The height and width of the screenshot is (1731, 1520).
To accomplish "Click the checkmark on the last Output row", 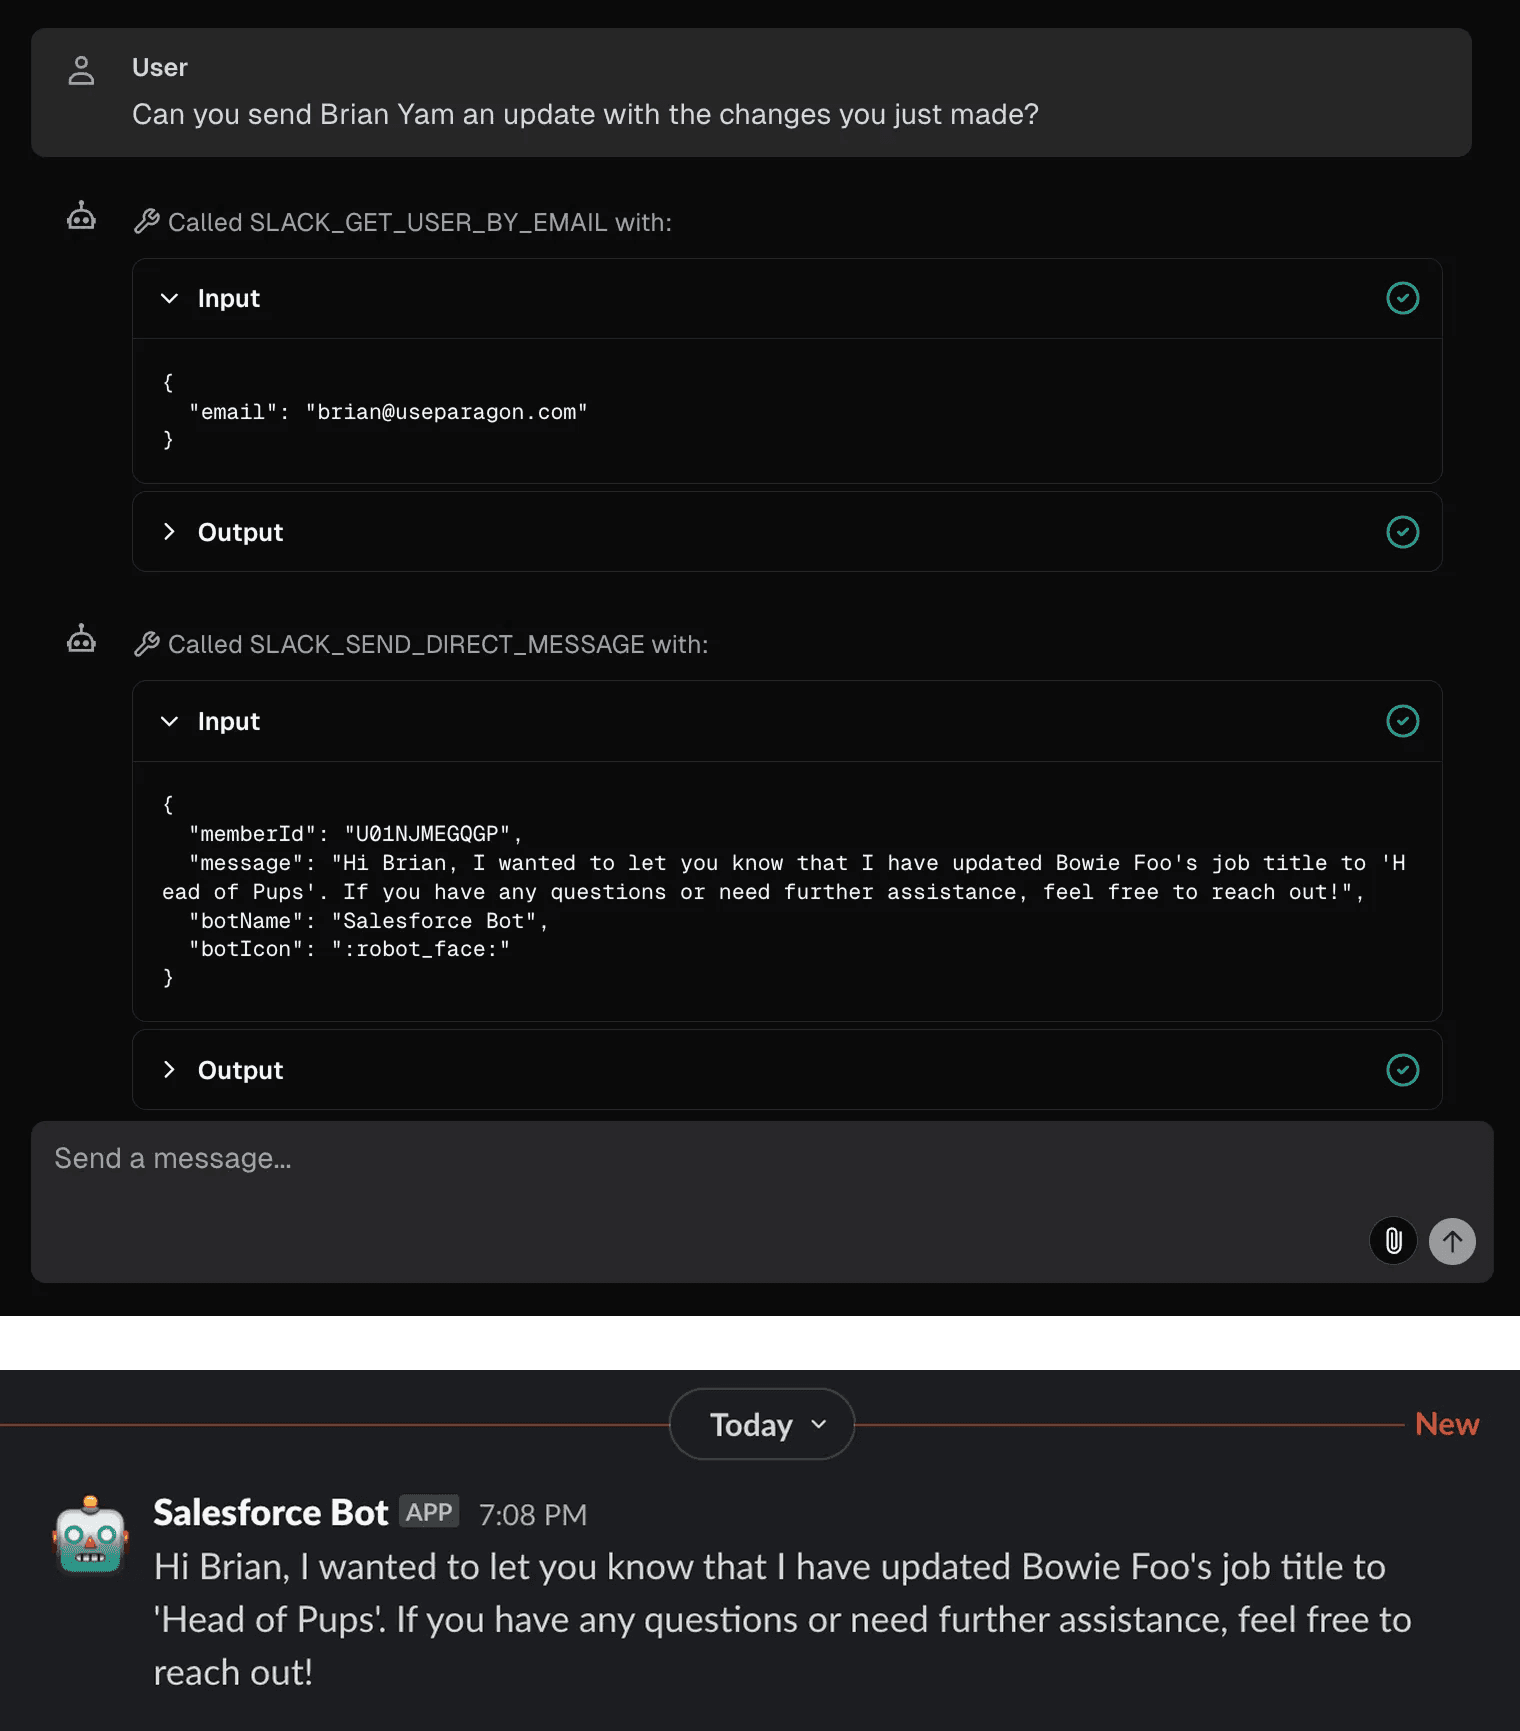I will tap(1402, 1070).
